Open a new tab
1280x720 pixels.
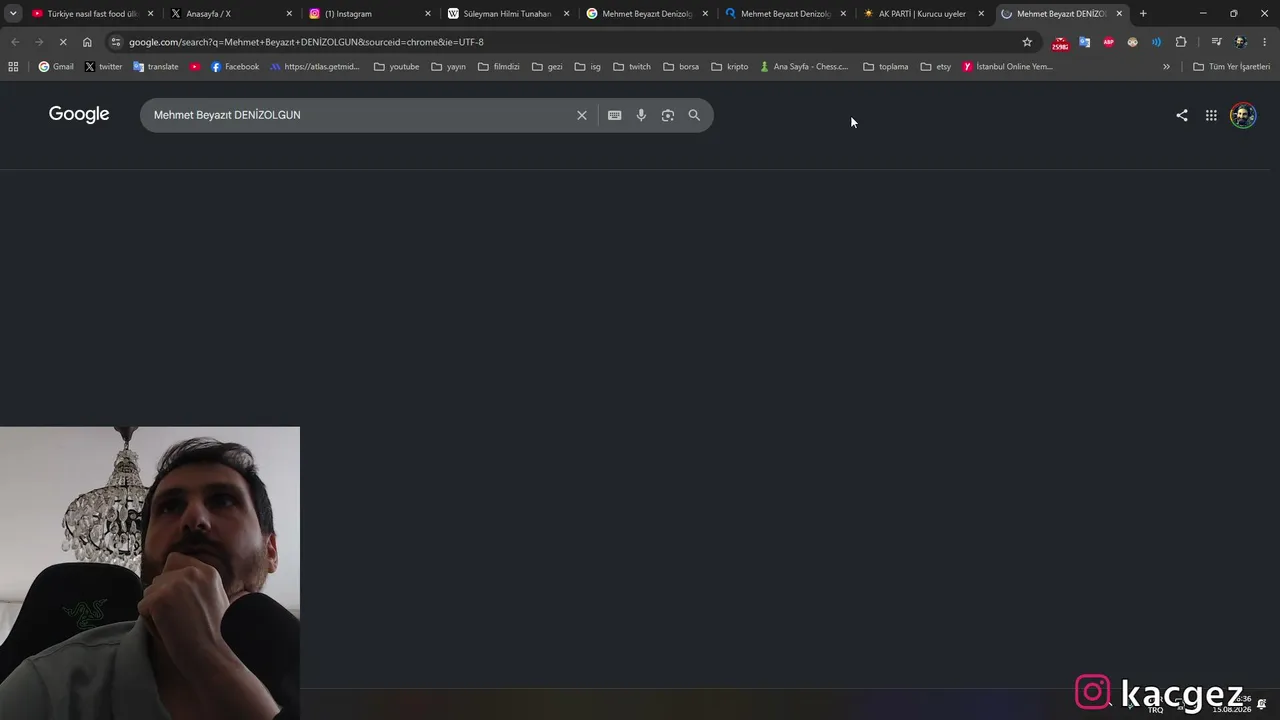tap(1143, 14)
